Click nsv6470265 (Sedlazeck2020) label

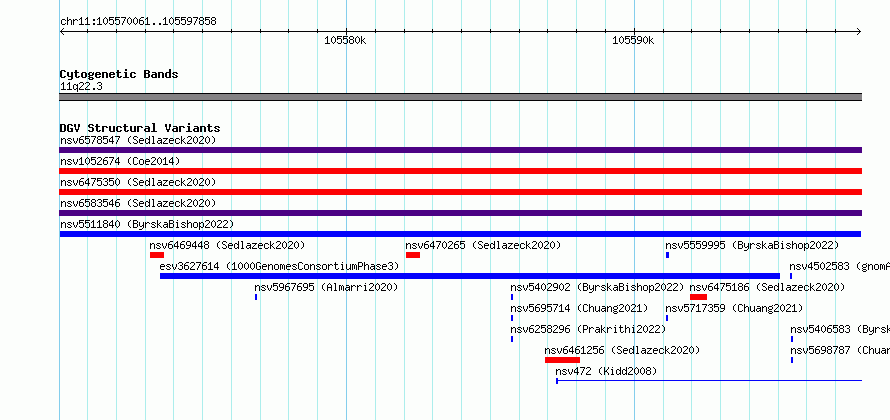pos(483,245)
